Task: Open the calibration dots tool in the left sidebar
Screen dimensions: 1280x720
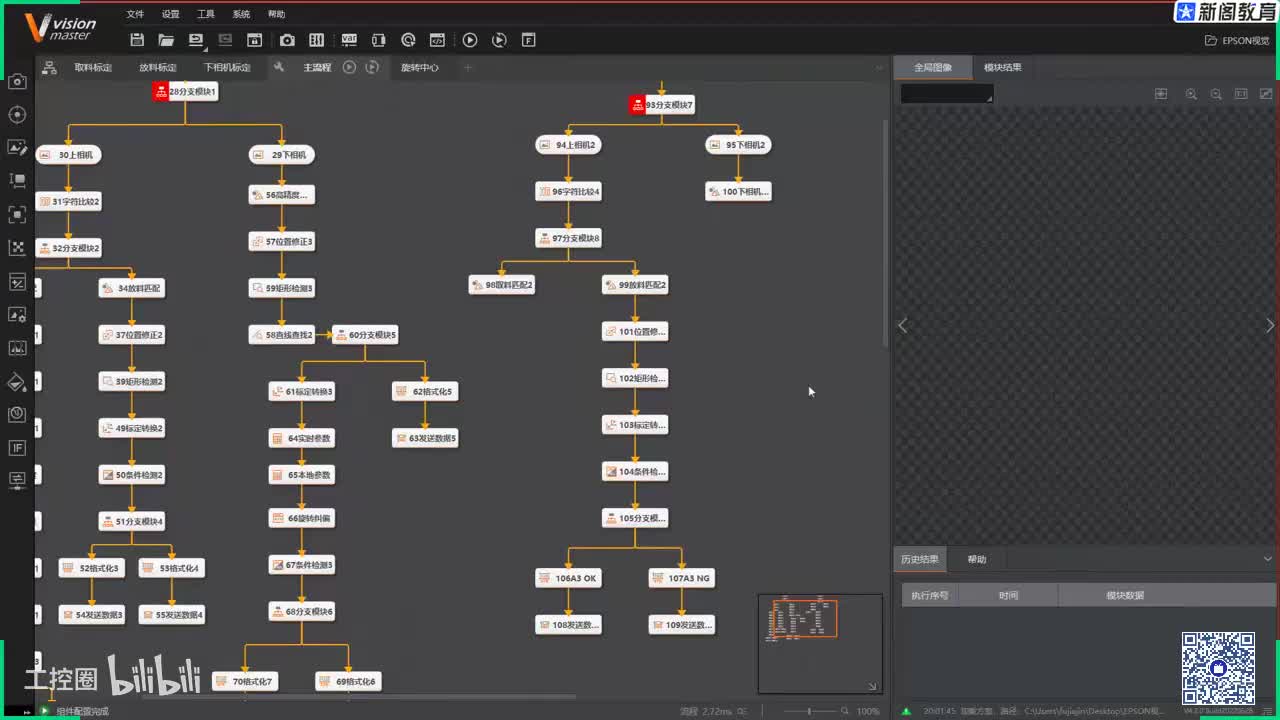Action: [17, 247]
